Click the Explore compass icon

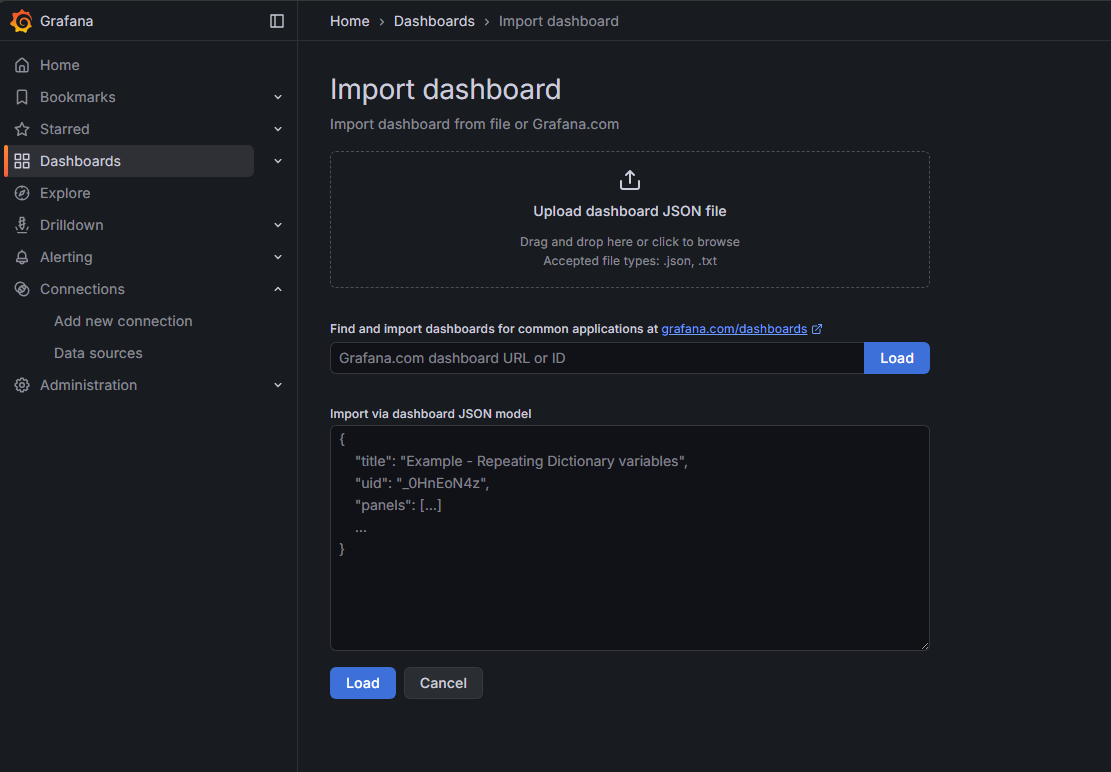22,193
